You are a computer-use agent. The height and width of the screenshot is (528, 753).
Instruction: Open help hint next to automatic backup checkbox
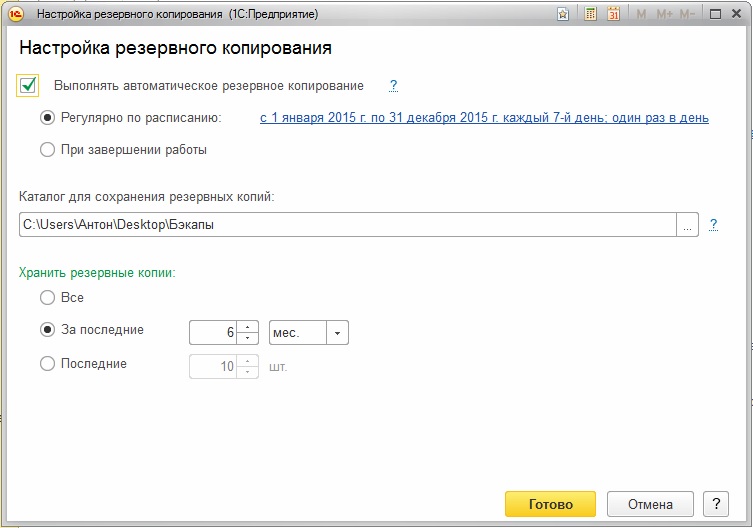[x=393, y=86]
